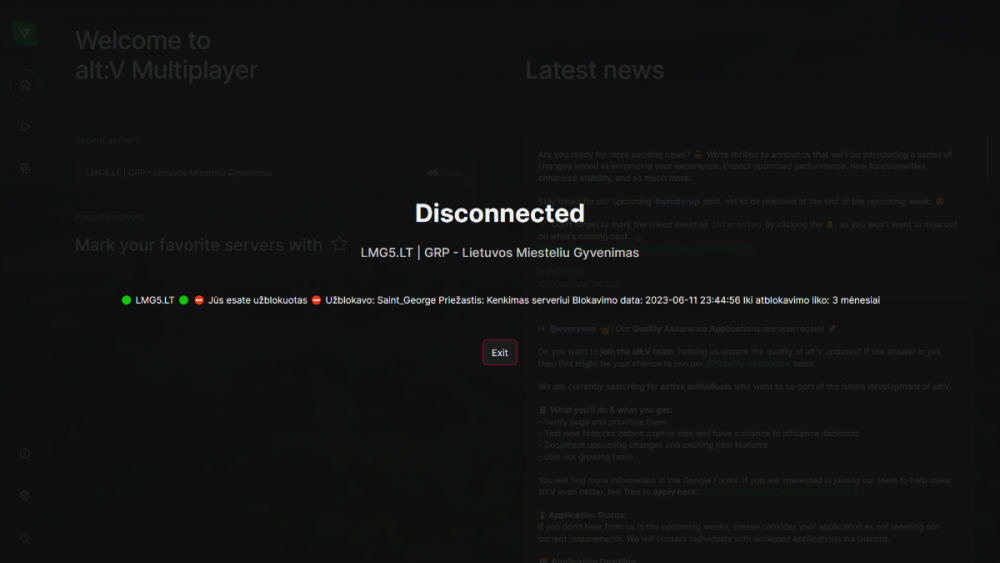Open the Info icon in sidebar
The width and height of the screenshot is (1000, 563).
25,453
